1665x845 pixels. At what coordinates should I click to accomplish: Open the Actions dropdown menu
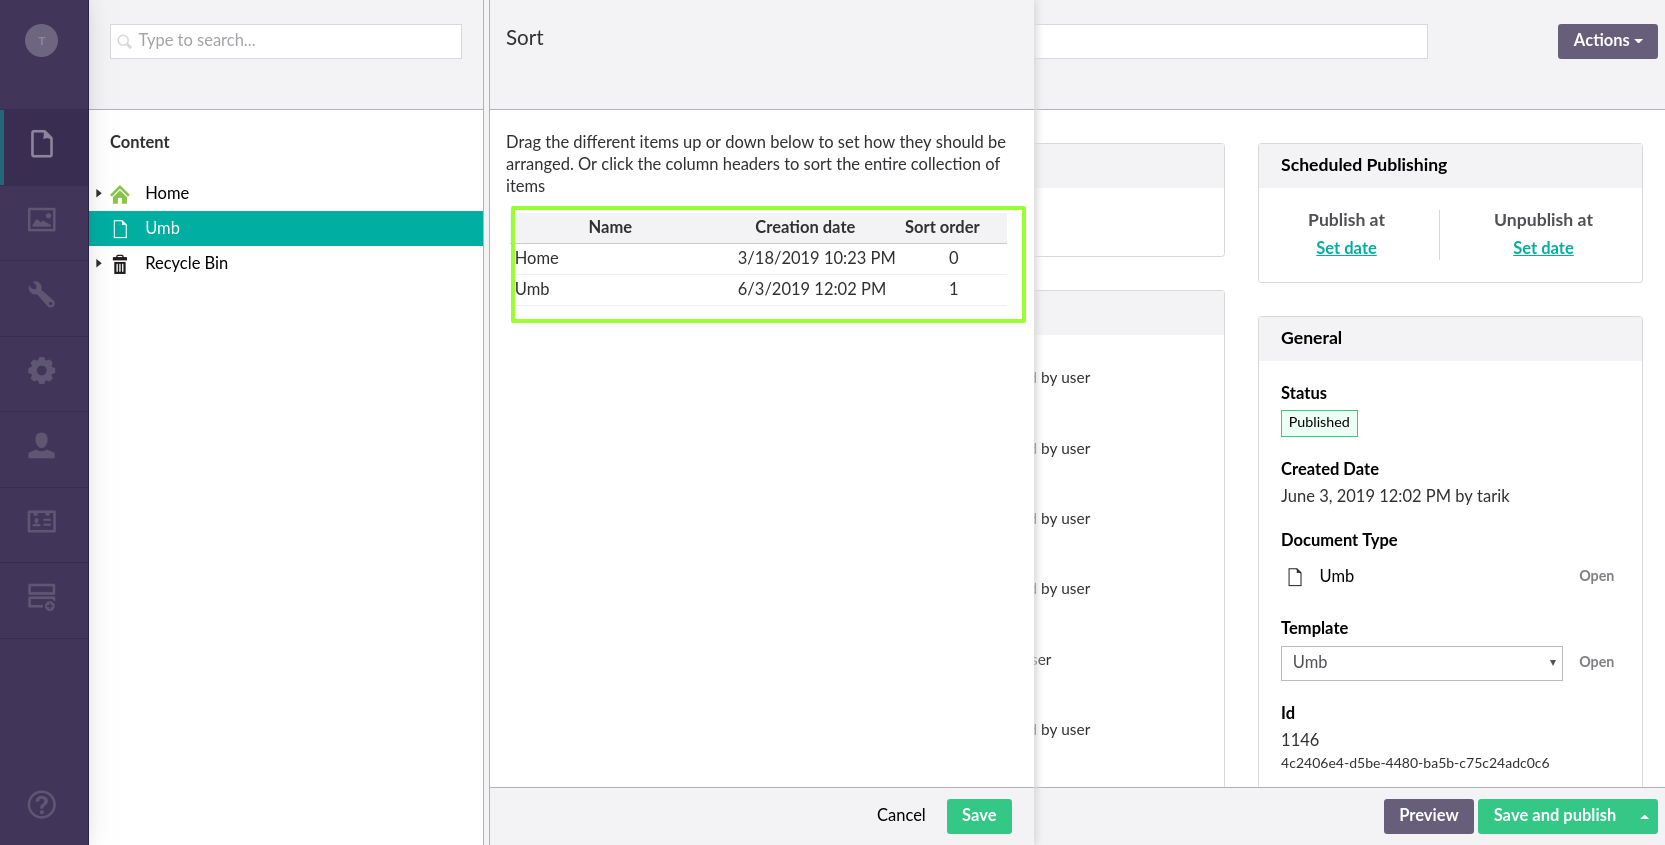1606,41
